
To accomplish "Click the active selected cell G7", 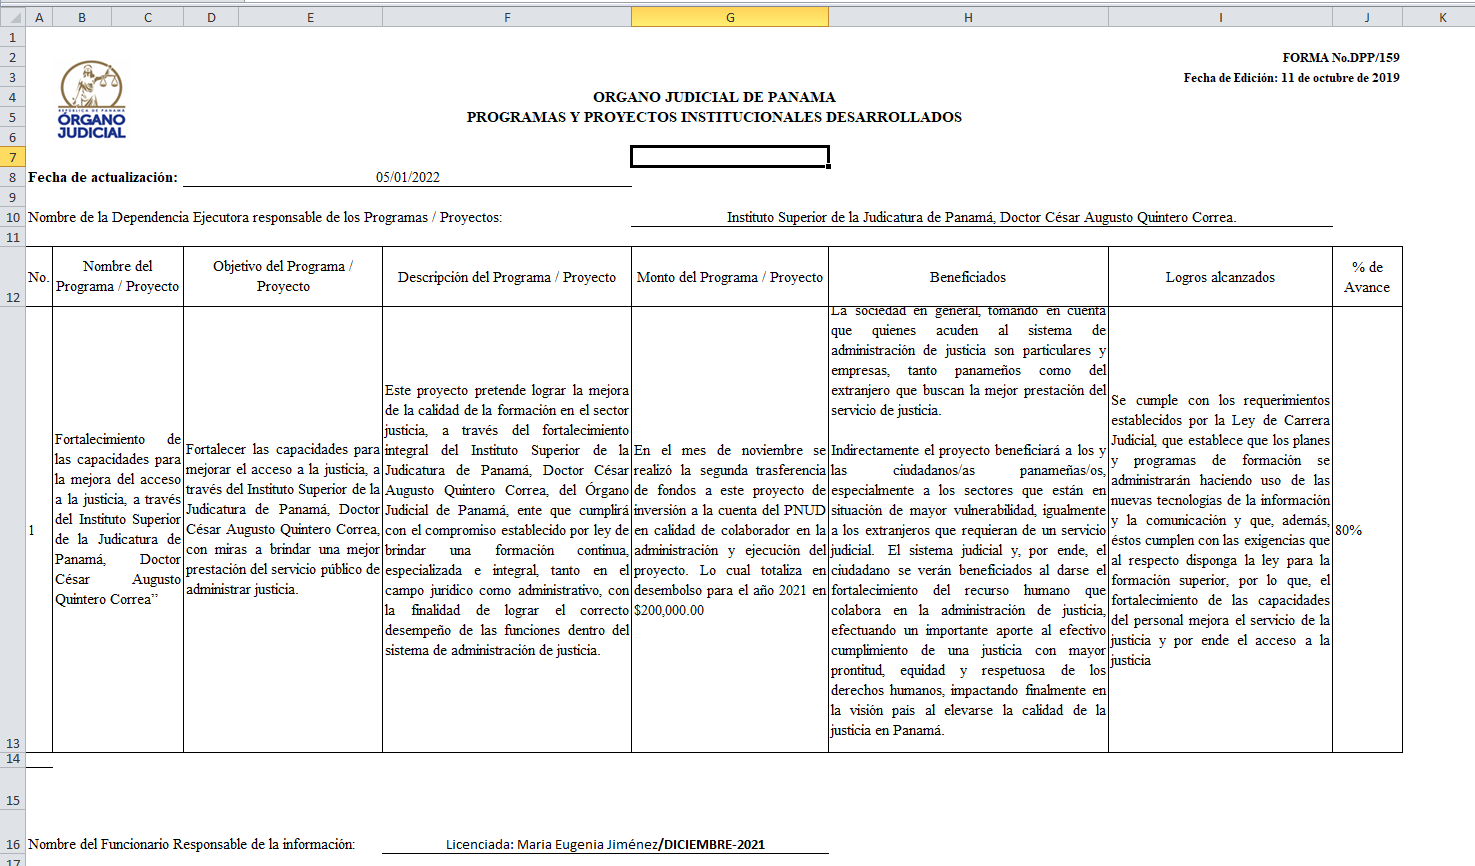I will (x=730, y=157).
